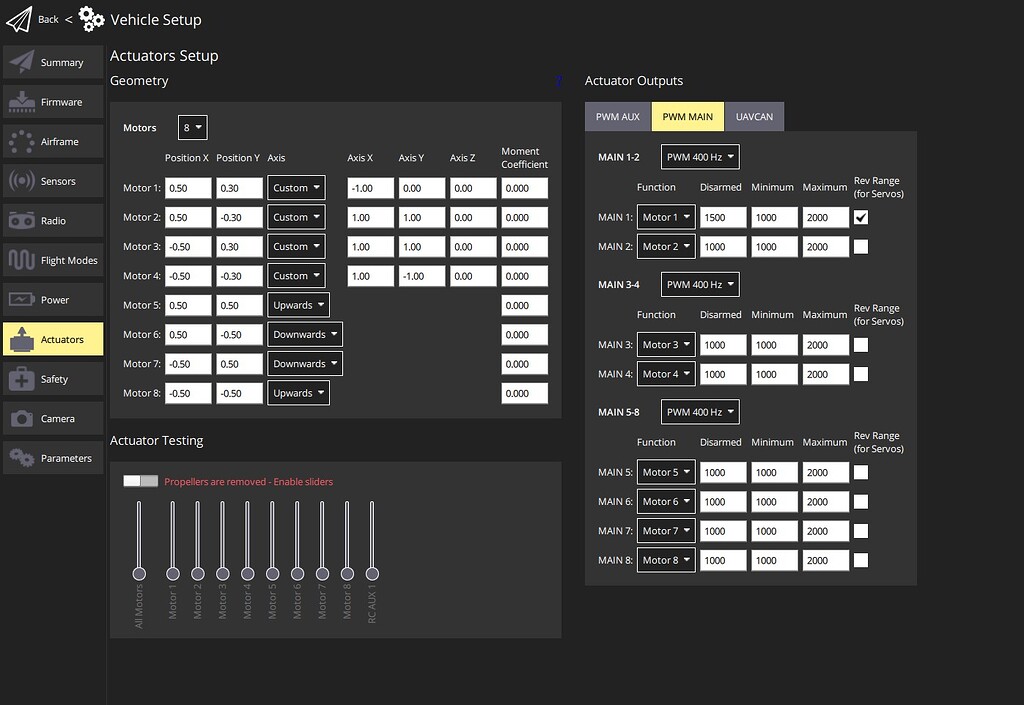Open the Motors count dropdown
1024x705 pixels.
point(192,128)
